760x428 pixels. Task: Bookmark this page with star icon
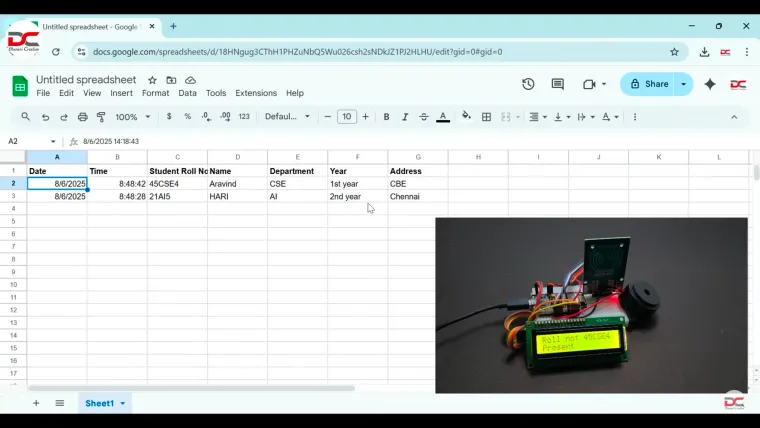[x=674, y=52]
